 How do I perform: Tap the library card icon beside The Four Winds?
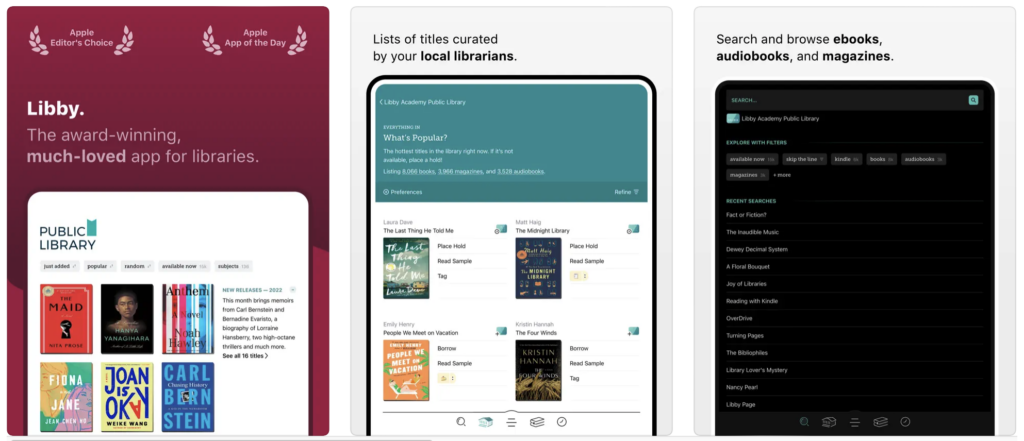(x=632, y=331)
